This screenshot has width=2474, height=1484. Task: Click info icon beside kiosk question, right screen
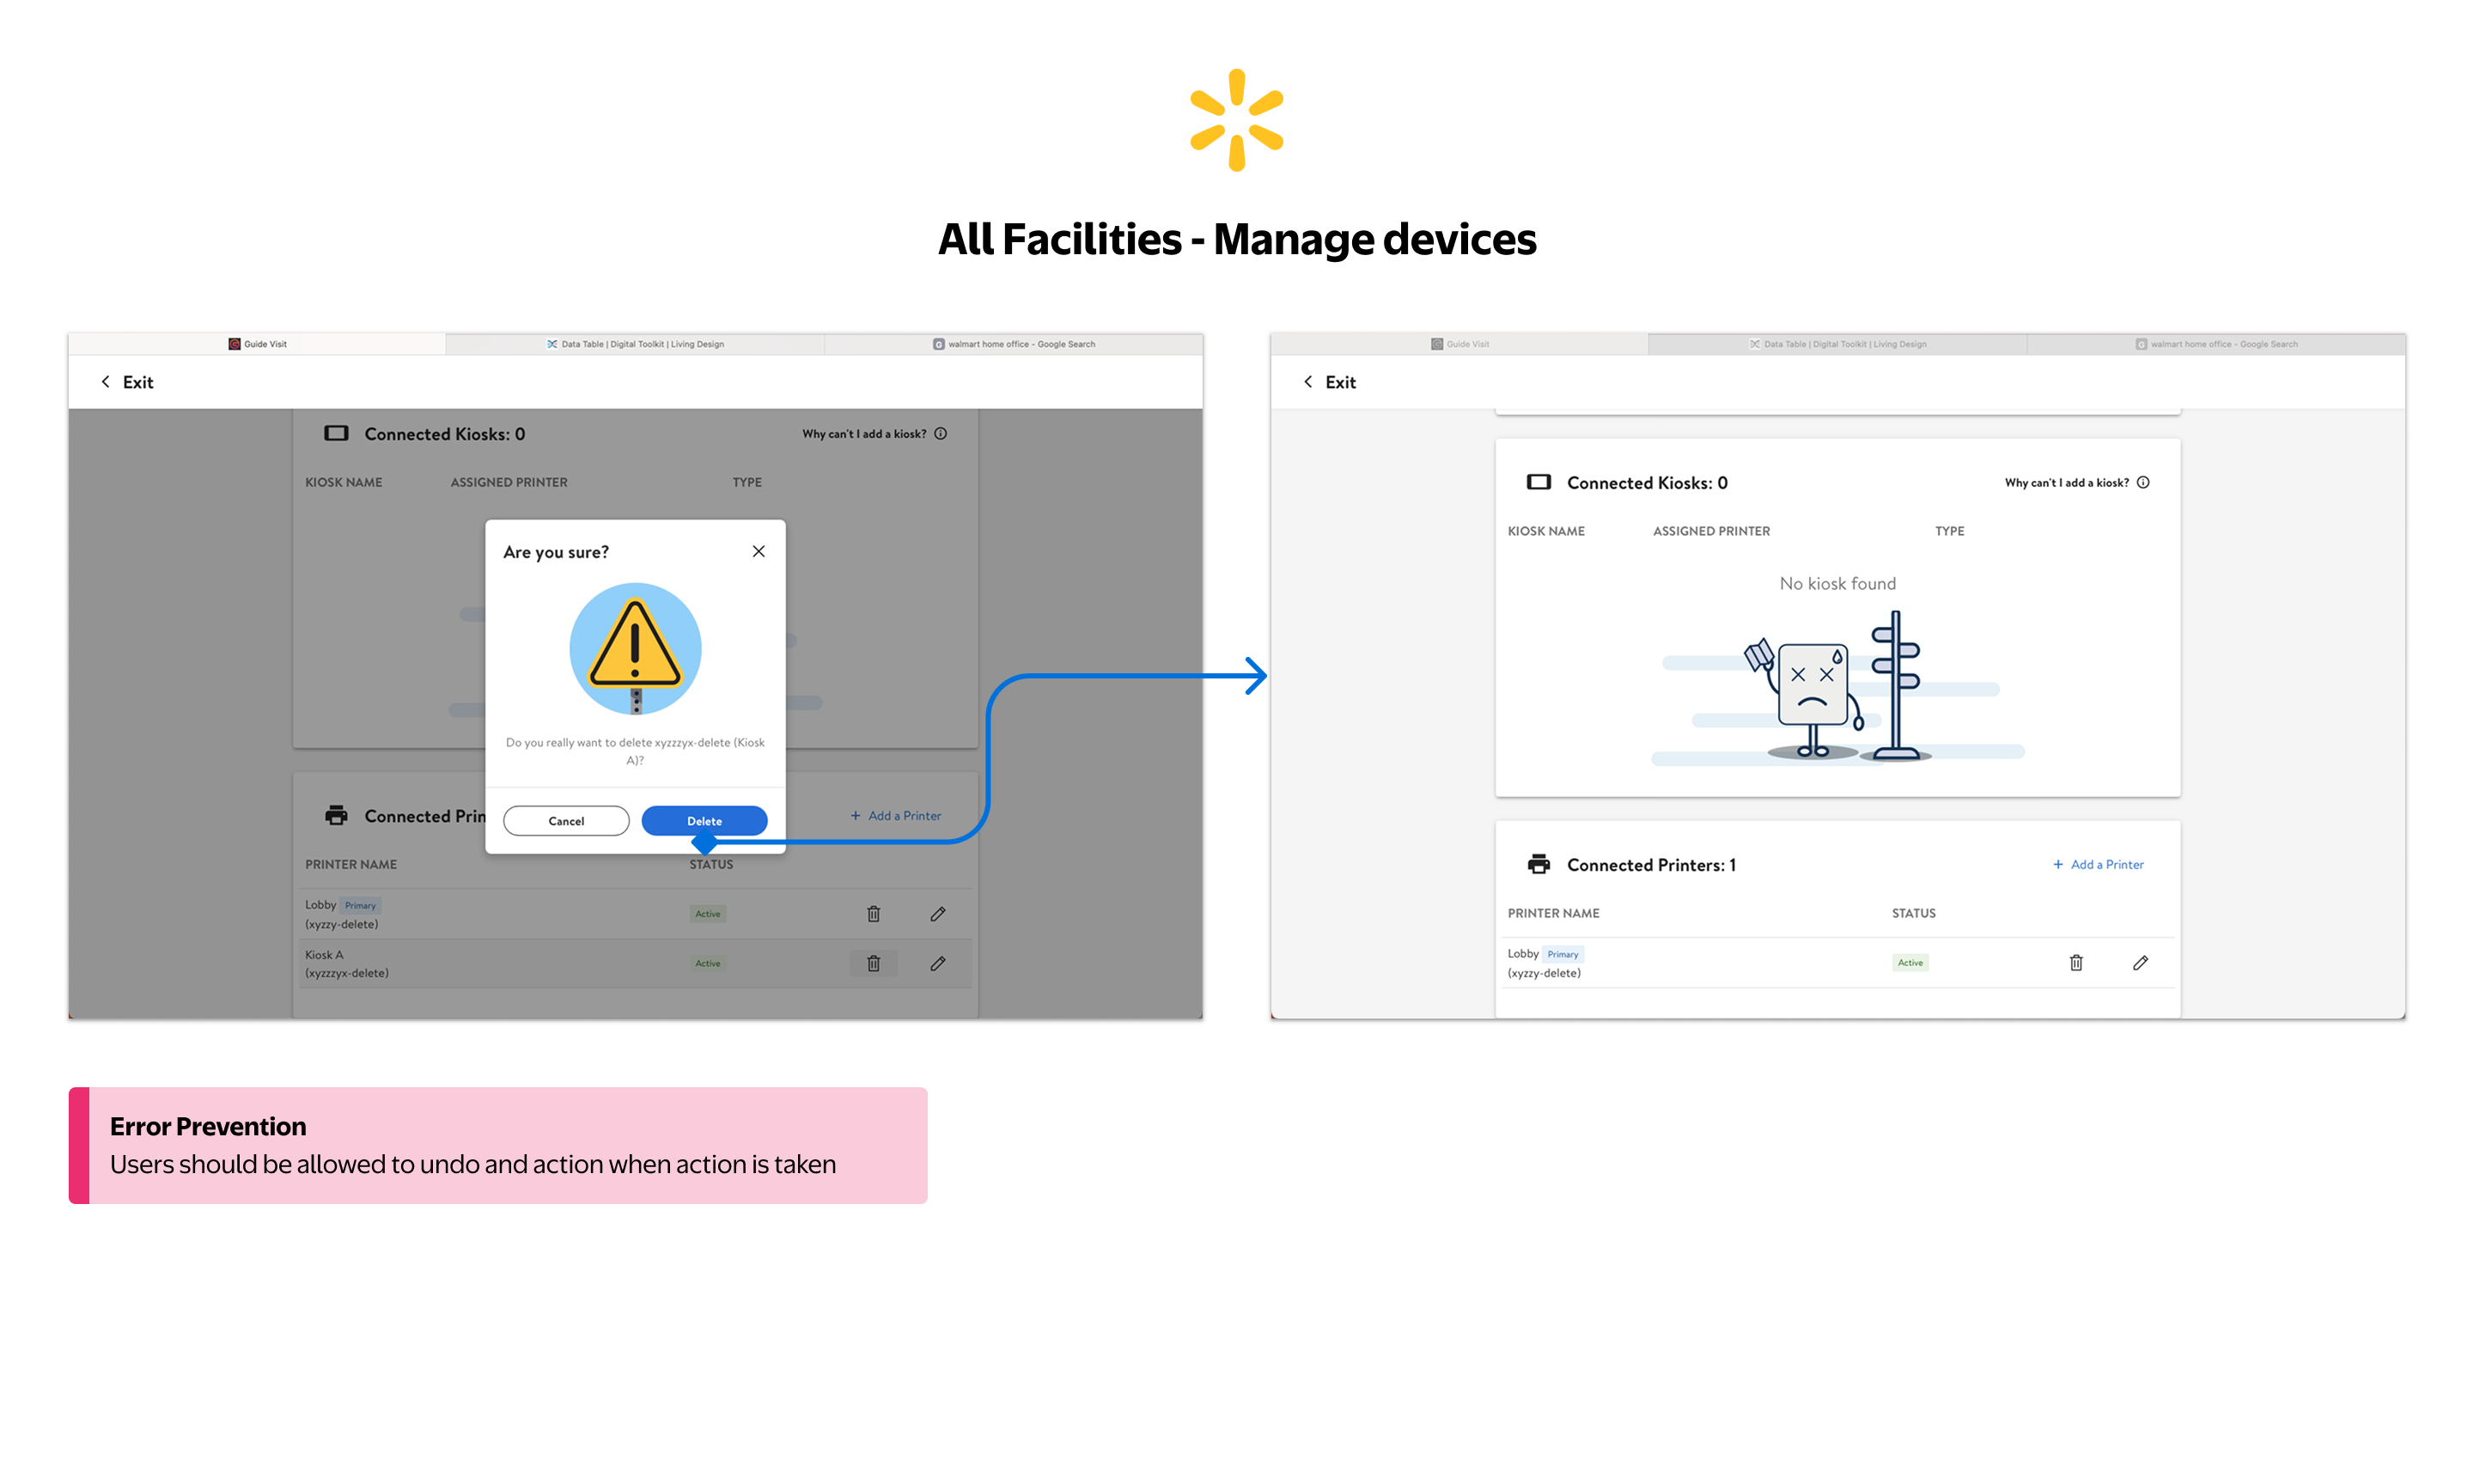[x=2144, y=483]
